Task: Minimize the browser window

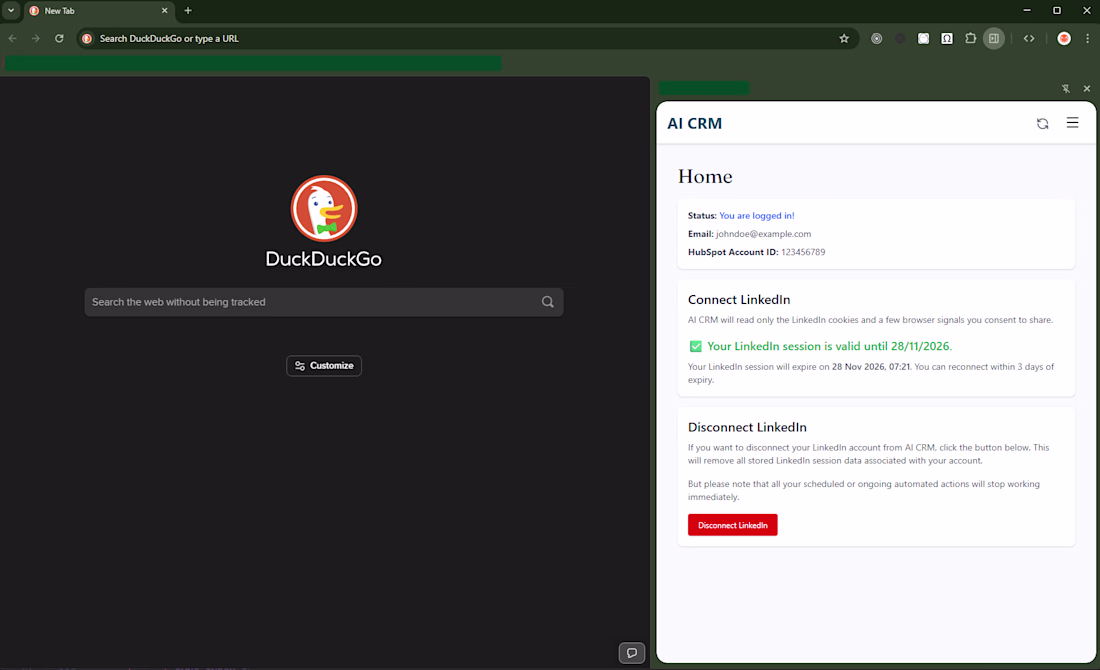Action: click(x=1027, y=11)
